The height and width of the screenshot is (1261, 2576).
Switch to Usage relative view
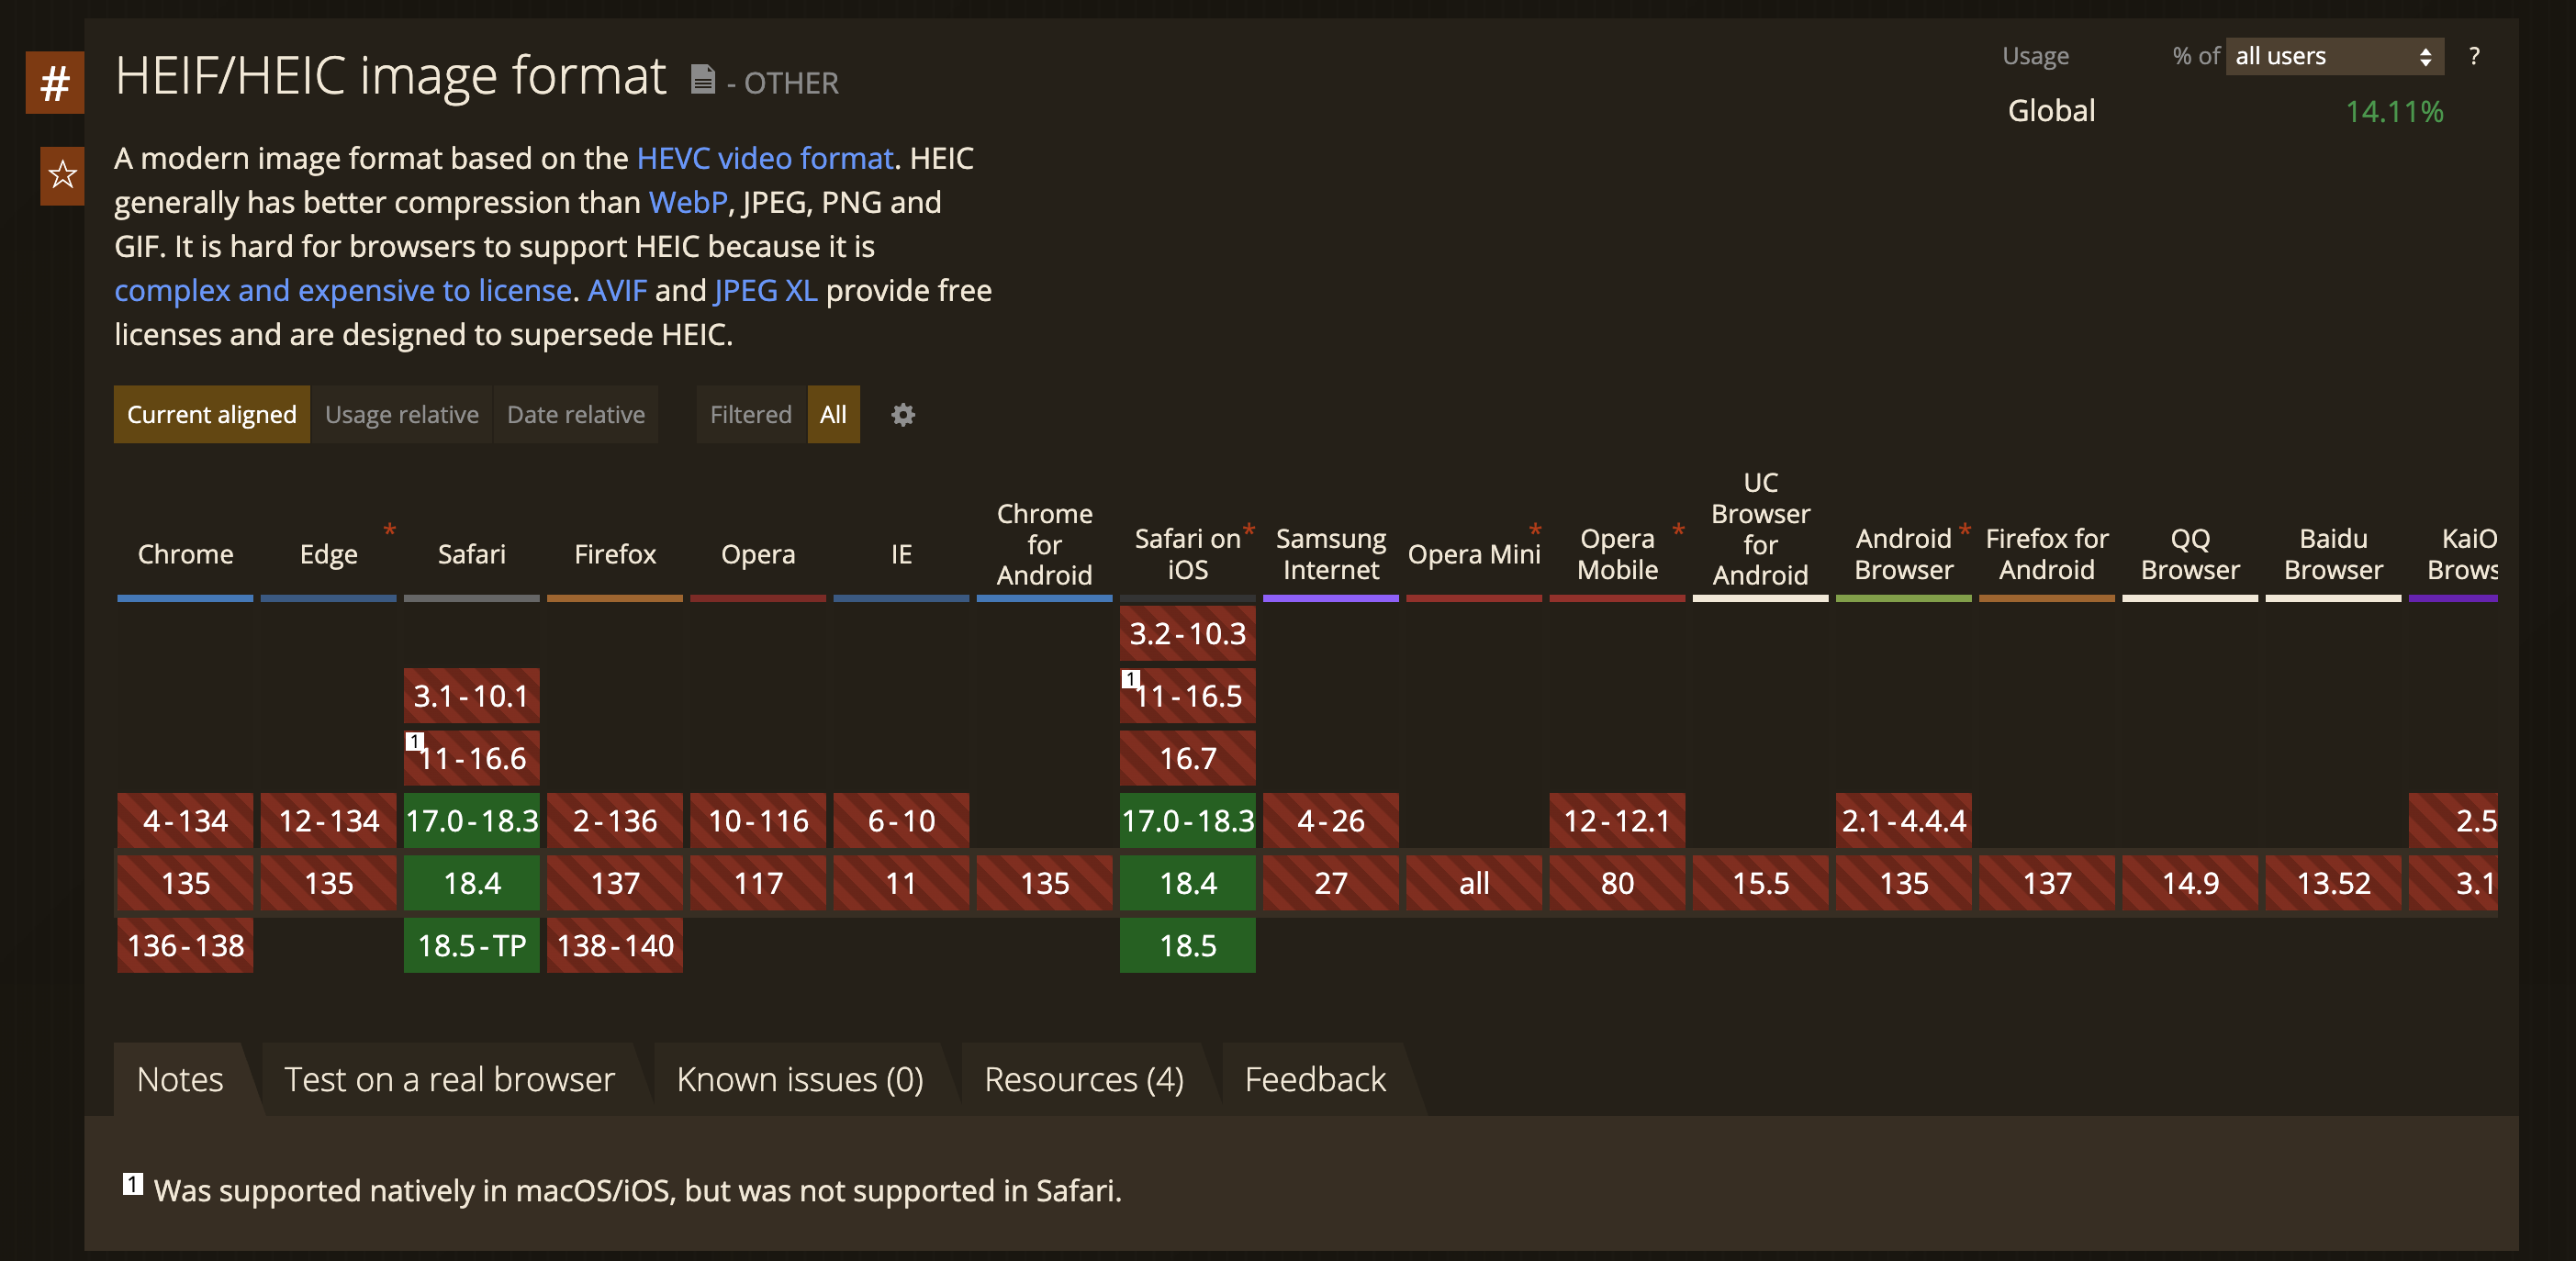point(402,415)
